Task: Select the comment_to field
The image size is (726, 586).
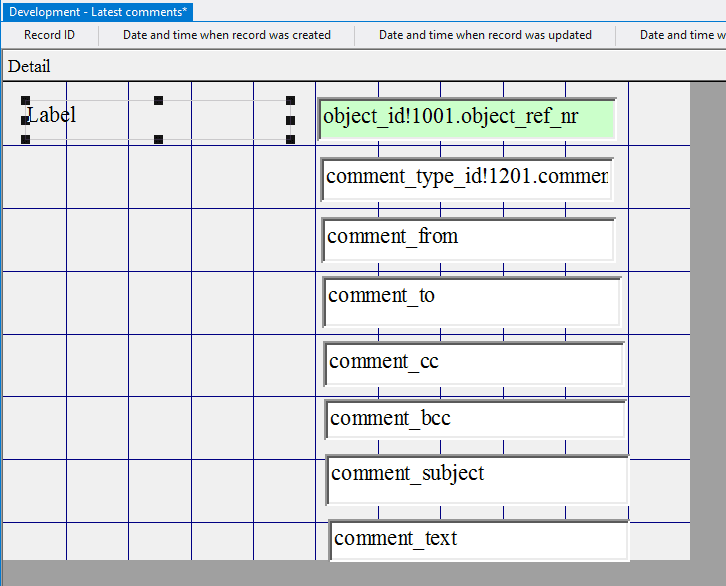Action: (472, 300)
